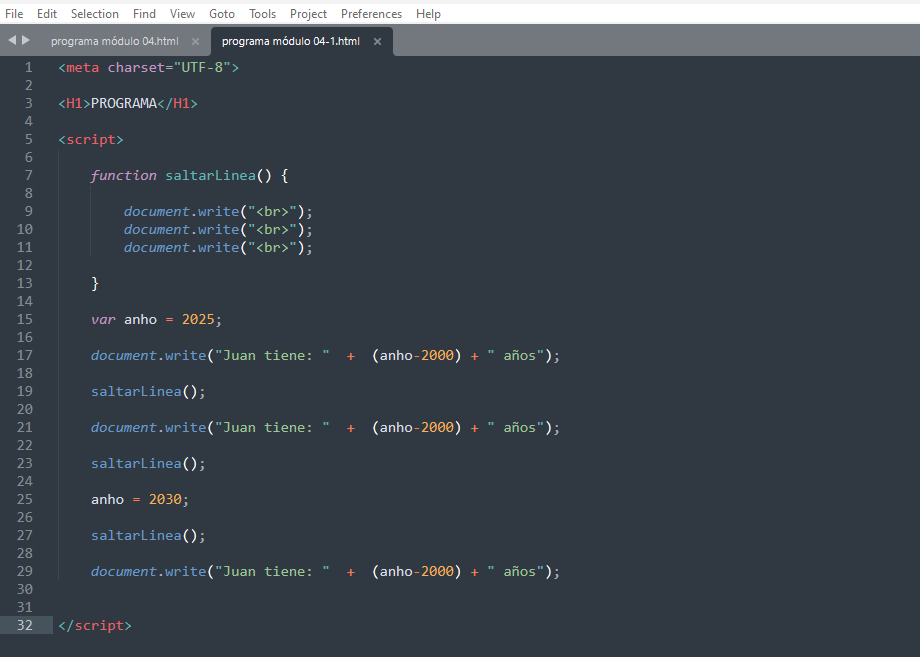Click the number 2030
920x657 pixels.
coord(165,499)
